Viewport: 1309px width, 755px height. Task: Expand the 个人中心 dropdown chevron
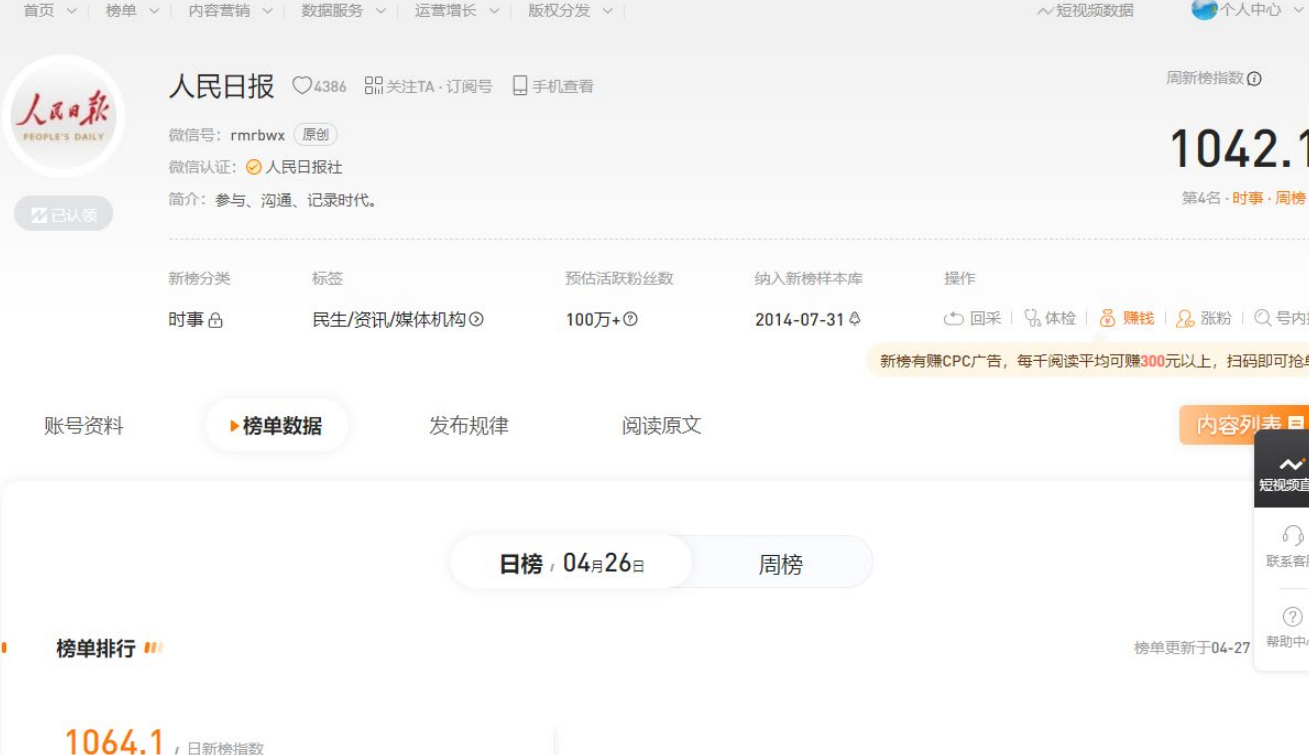click(x=1299, y=11)
